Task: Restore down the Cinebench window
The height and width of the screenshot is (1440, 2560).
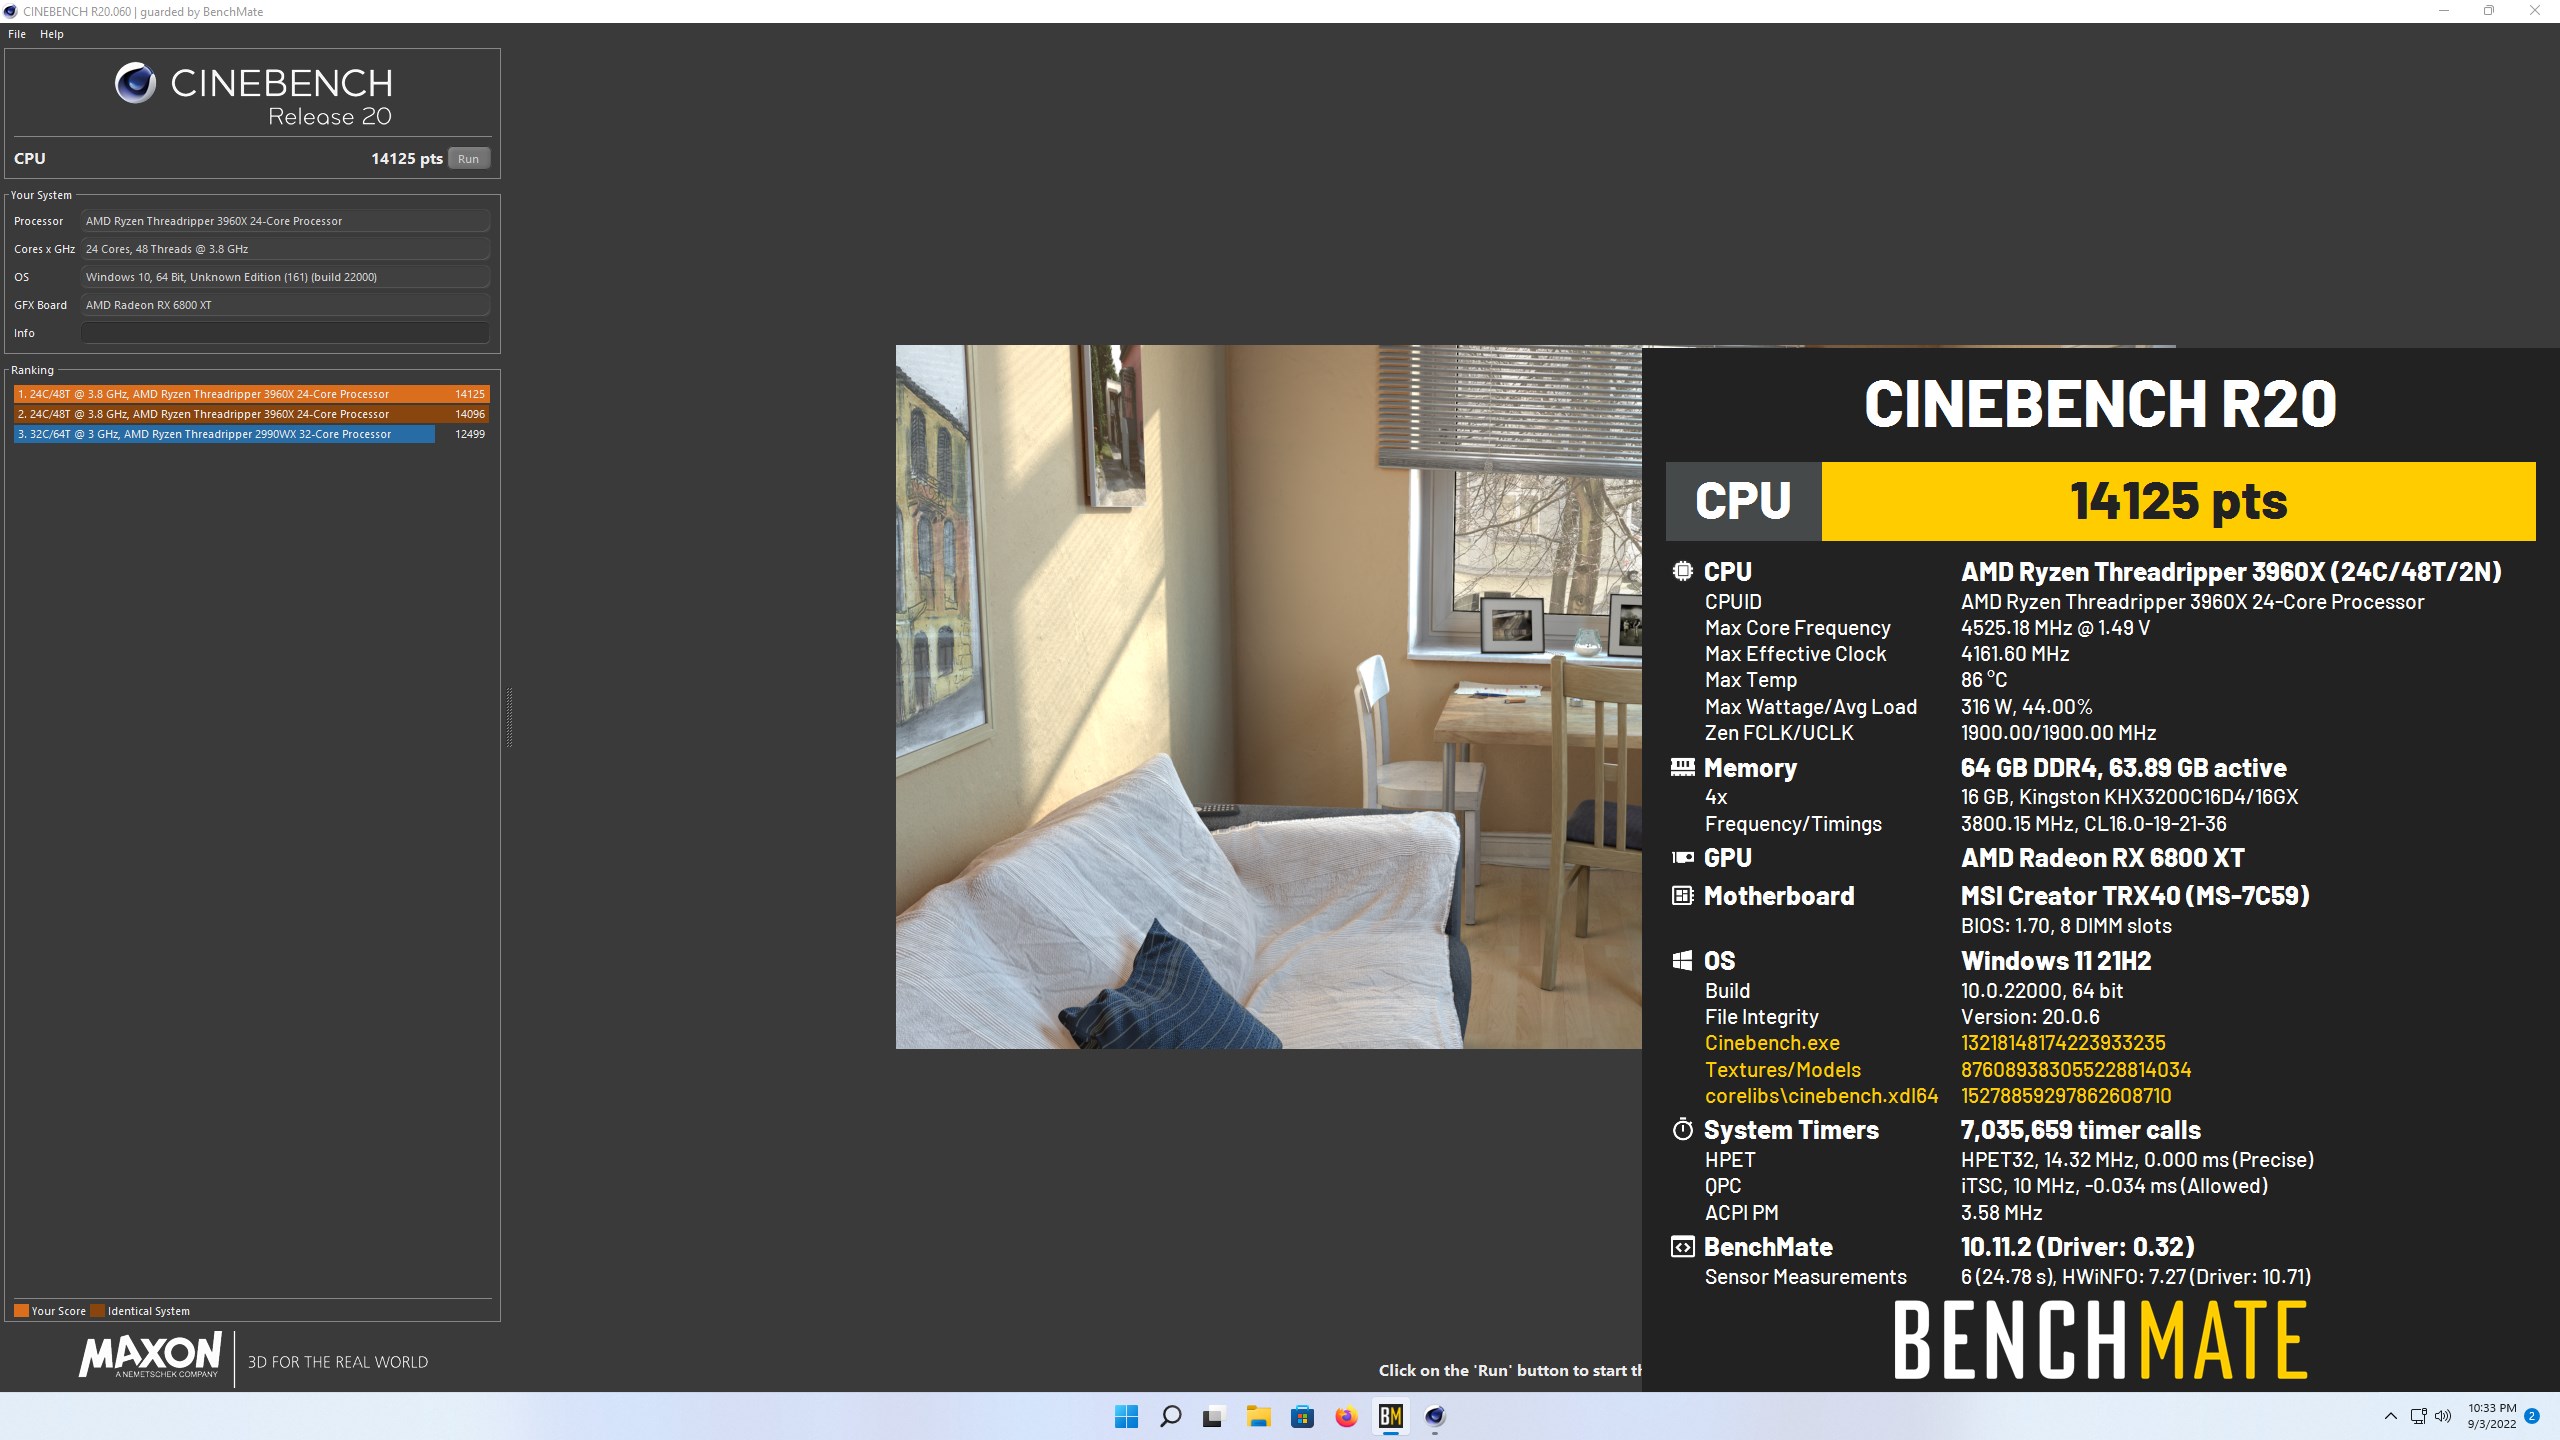Action: (x=2489, y=11)
